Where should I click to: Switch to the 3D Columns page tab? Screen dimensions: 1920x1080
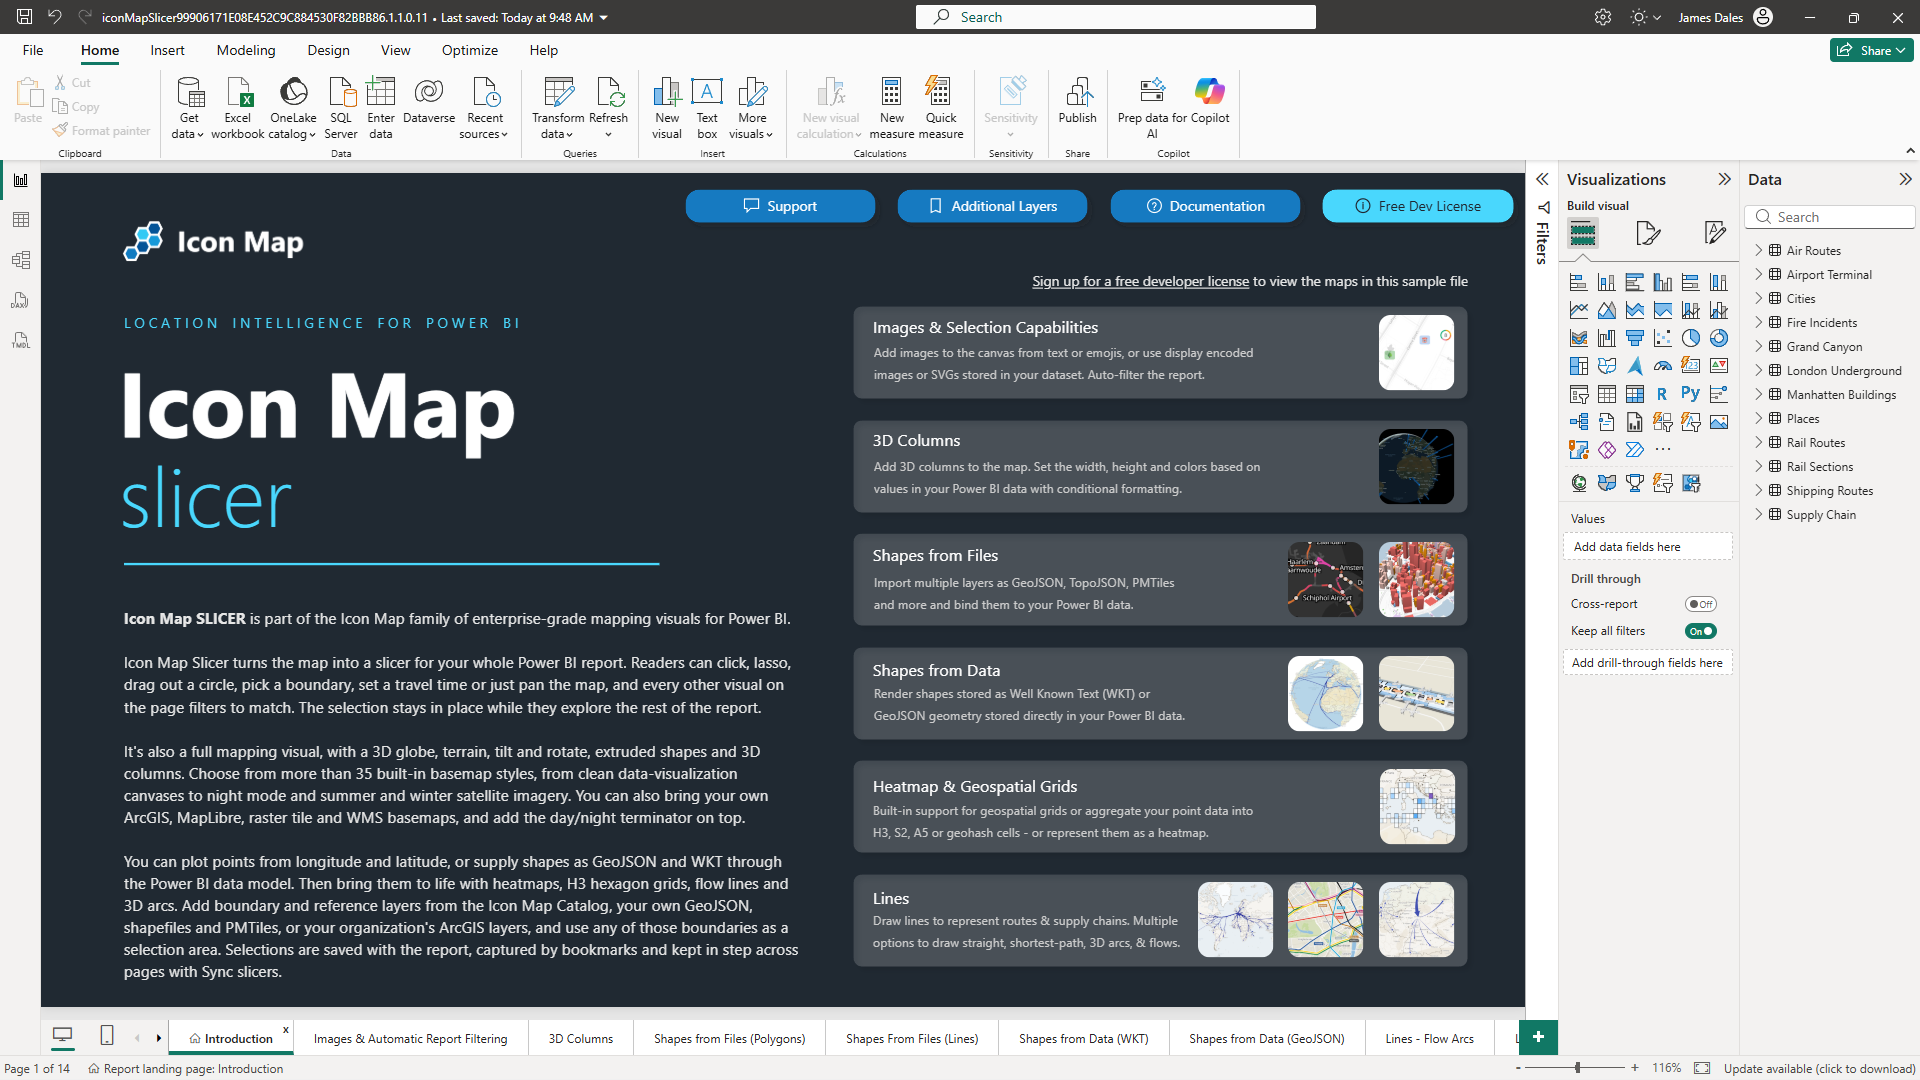[580, 1038]
